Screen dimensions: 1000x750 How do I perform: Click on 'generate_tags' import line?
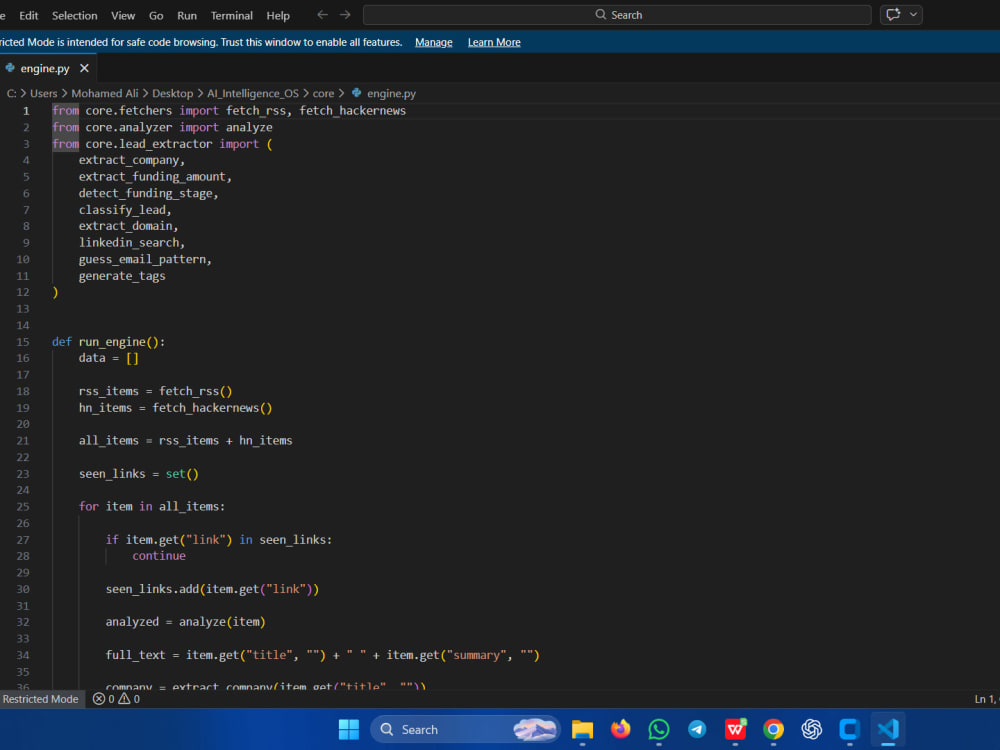122,276
